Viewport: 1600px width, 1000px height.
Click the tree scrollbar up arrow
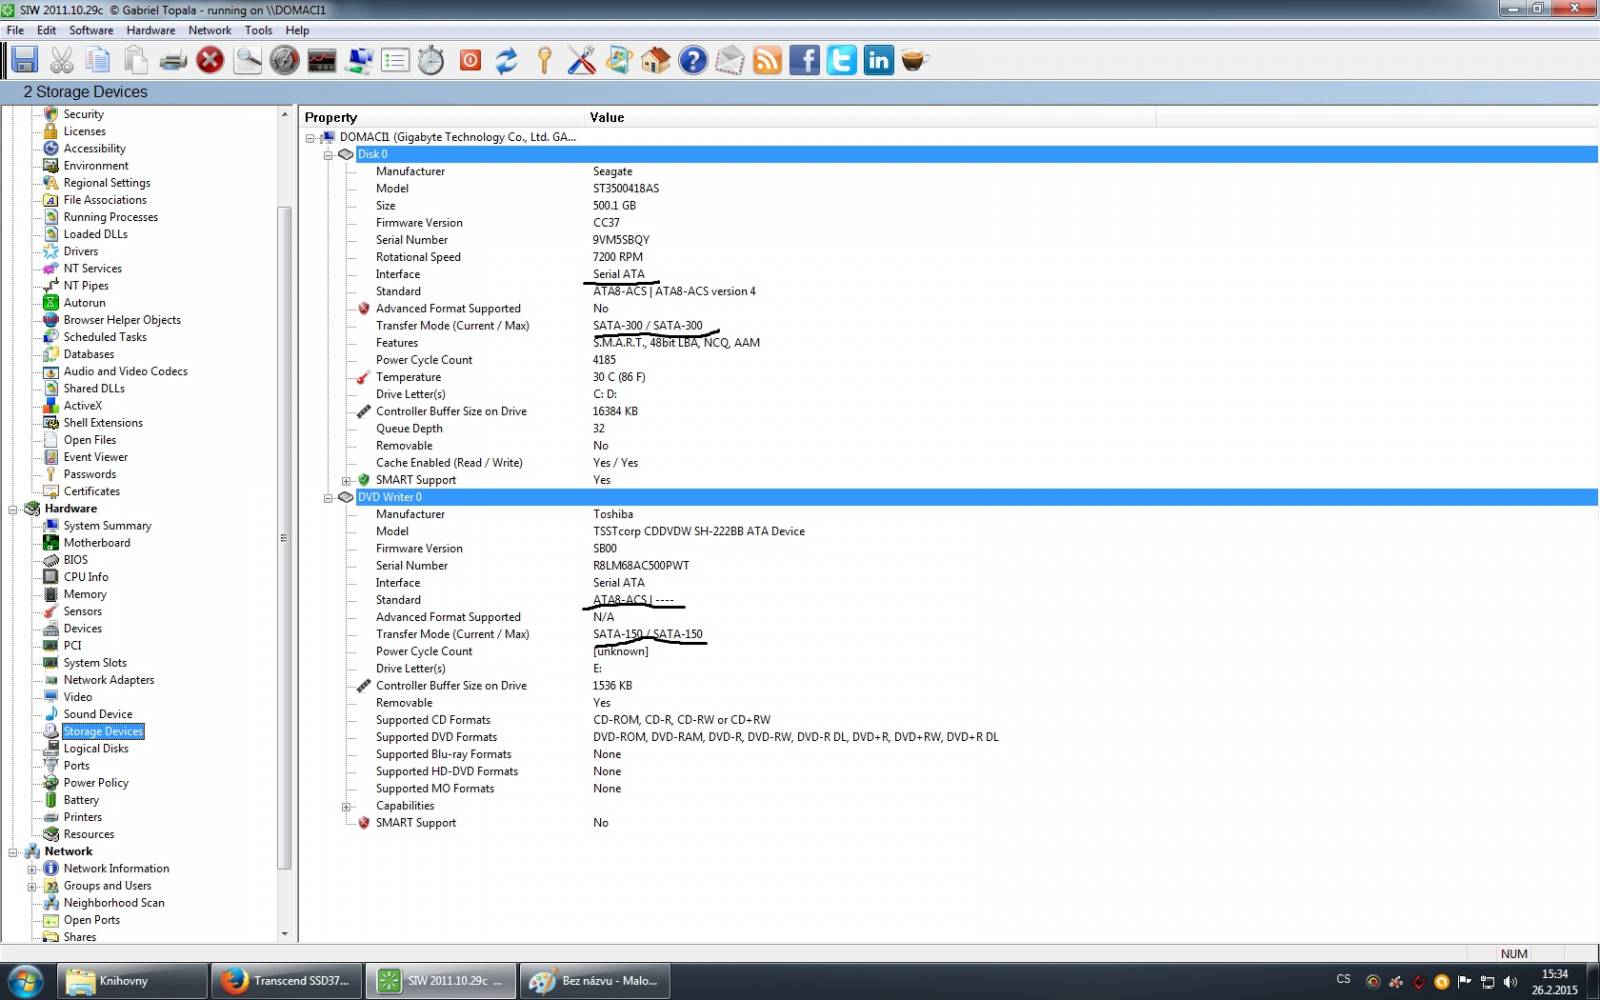click(284, 114)
